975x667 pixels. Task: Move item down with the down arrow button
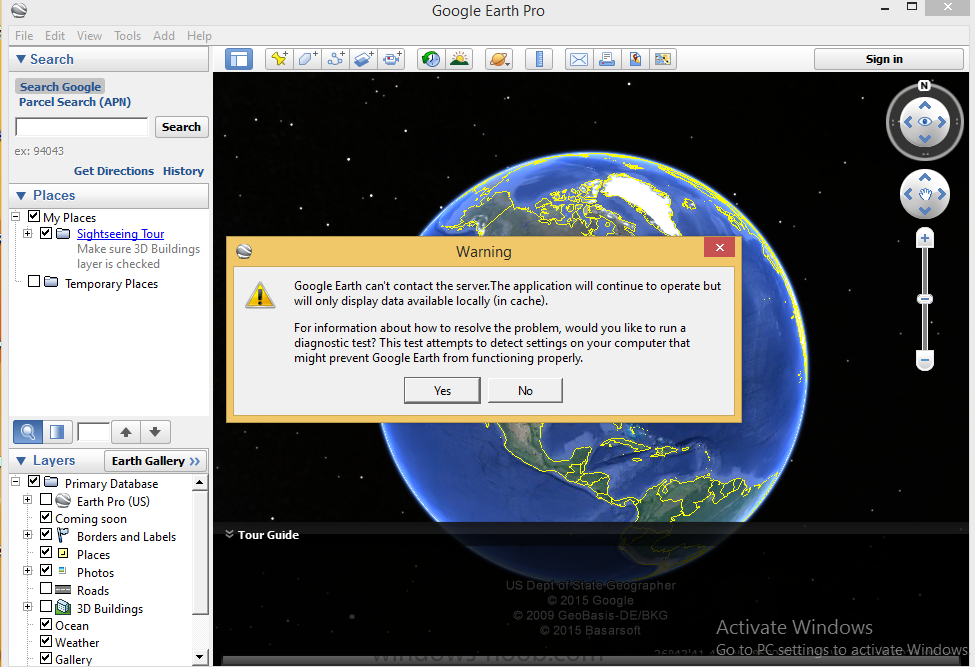(155, 431)
